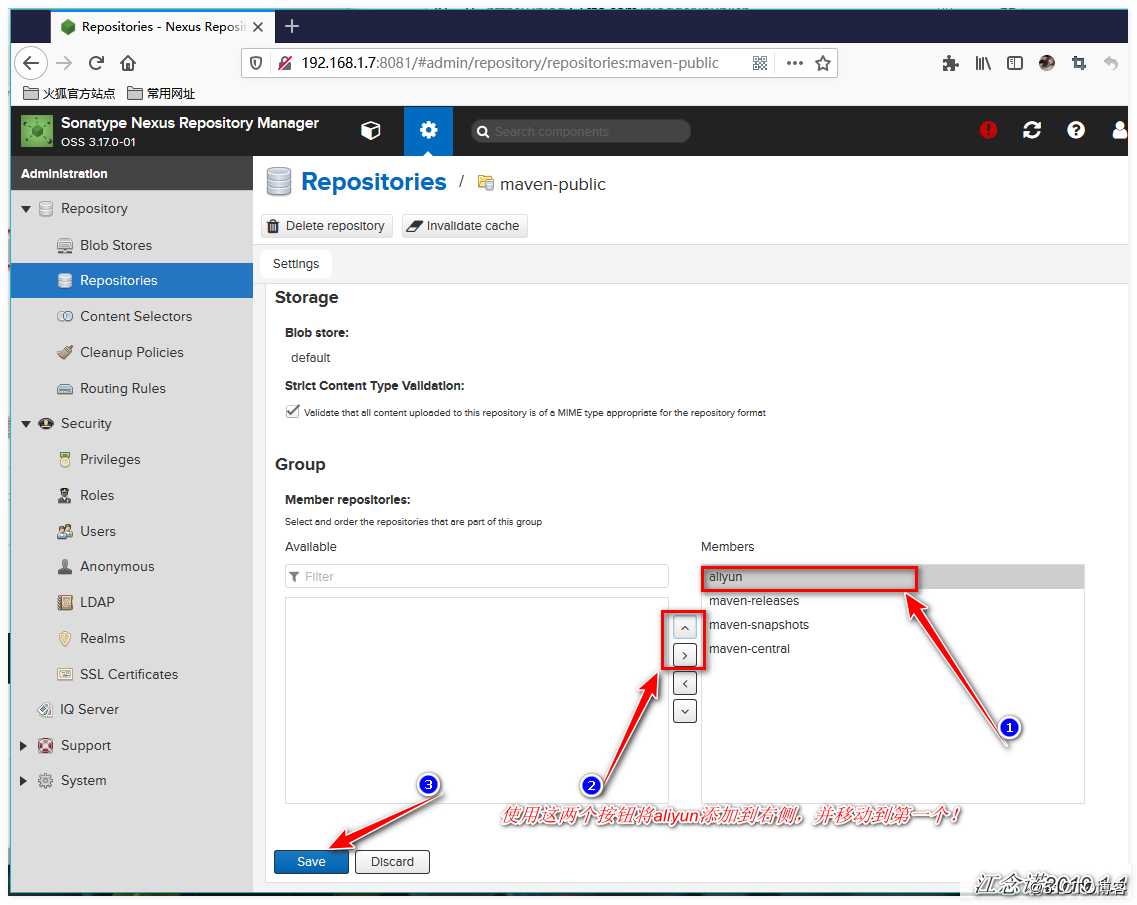Click the Delete repository button

click(x=326, y=226)
